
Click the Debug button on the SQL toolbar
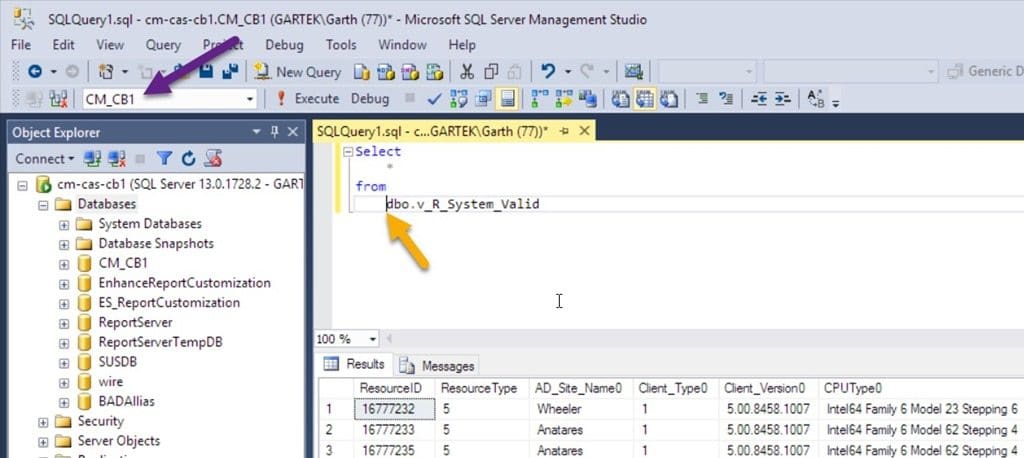tap(370, 99)
